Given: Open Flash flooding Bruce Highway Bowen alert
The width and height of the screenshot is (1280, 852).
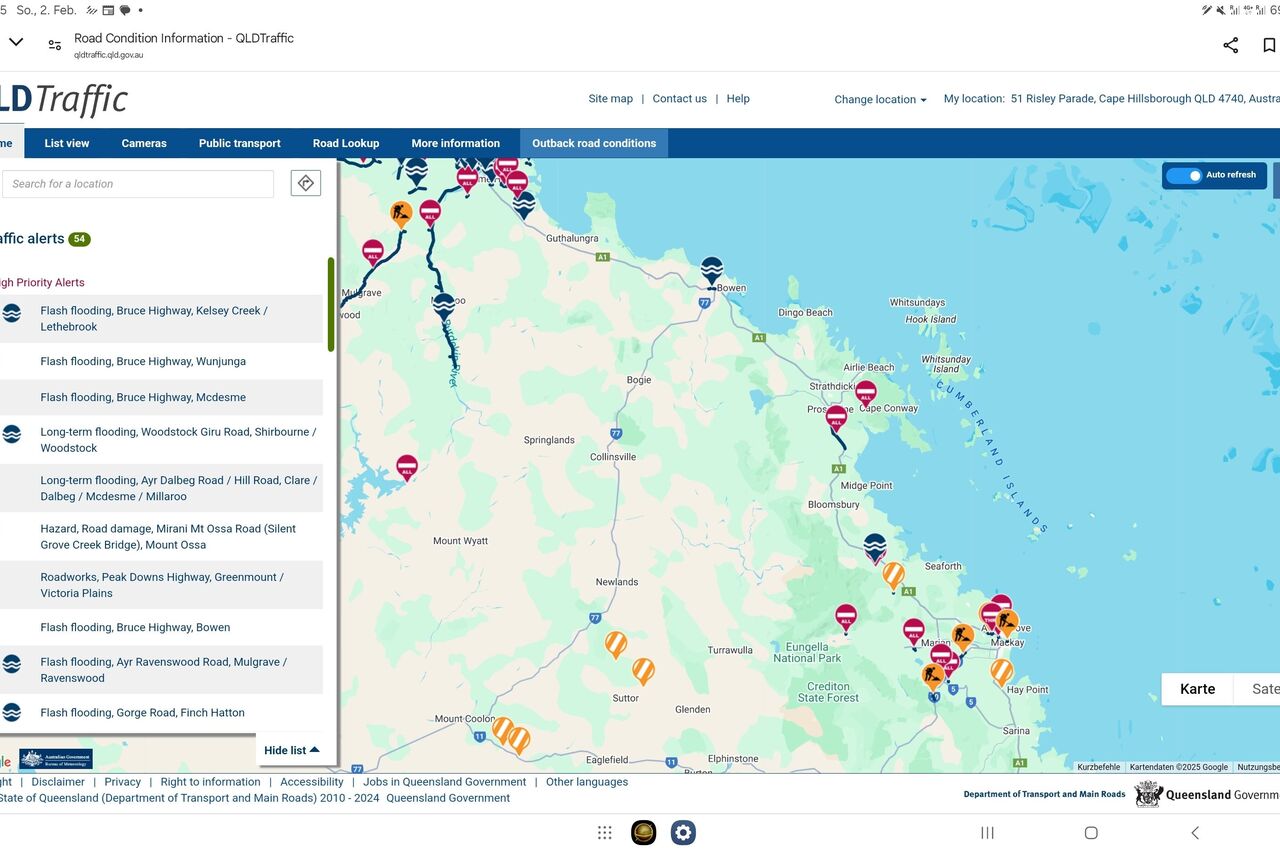Looking at the screenshot, I should (x=135, y=628).
